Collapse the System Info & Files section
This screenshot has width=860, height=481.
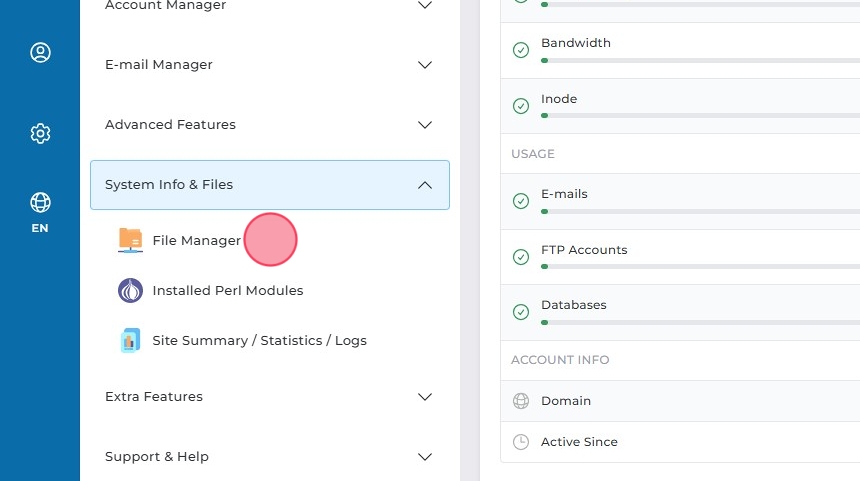pyautogui.click(x=269, y=185)
